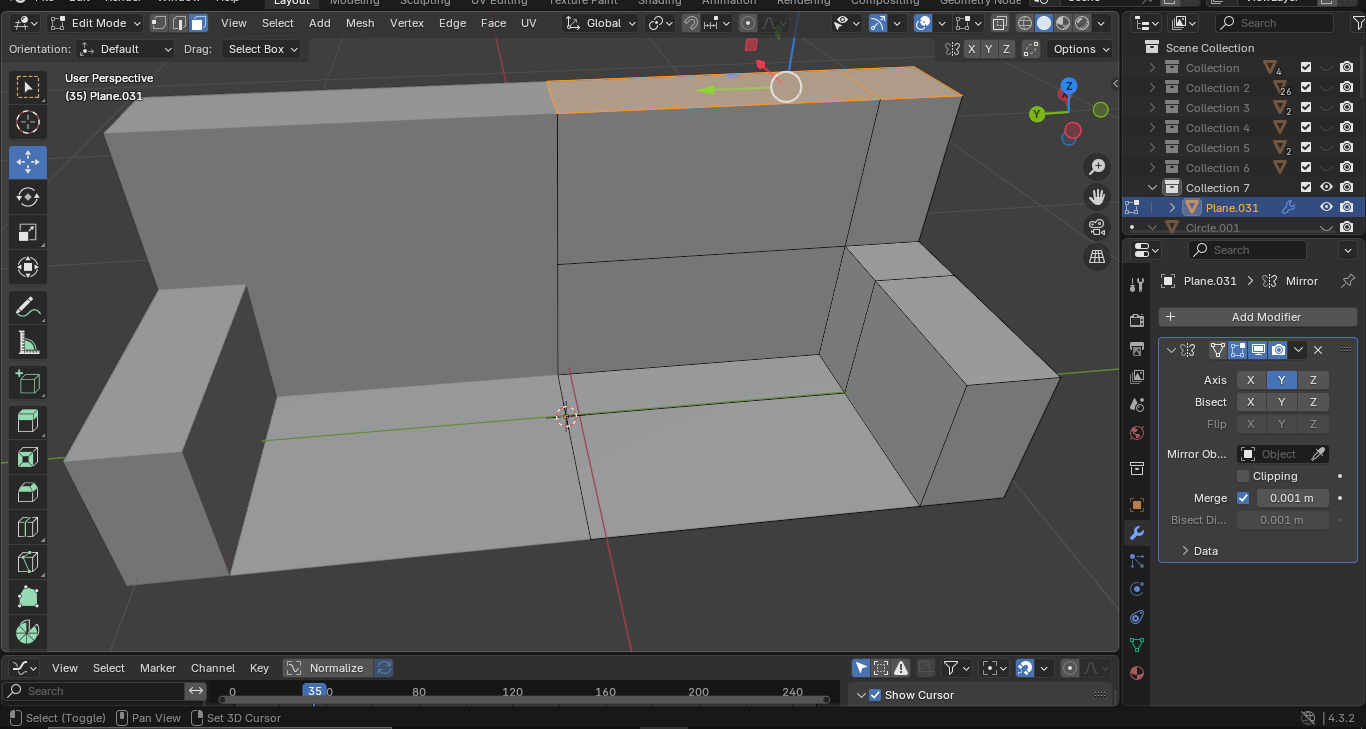Switch to face select mode

(x=198, y=23)
